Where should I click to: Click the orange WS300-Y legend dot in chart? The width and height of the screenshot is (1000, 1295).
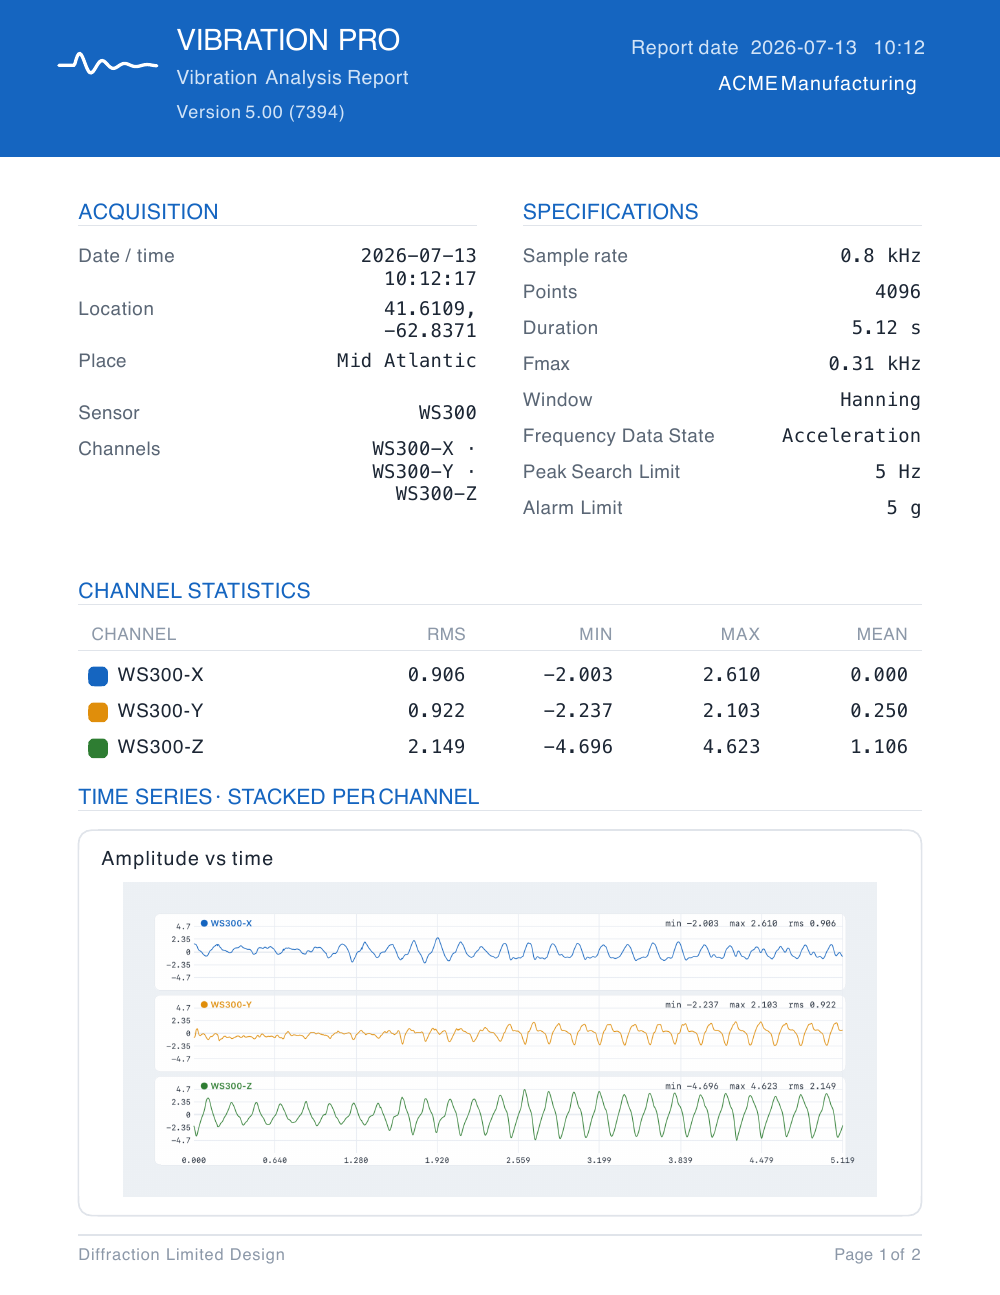pos(204,1004)
